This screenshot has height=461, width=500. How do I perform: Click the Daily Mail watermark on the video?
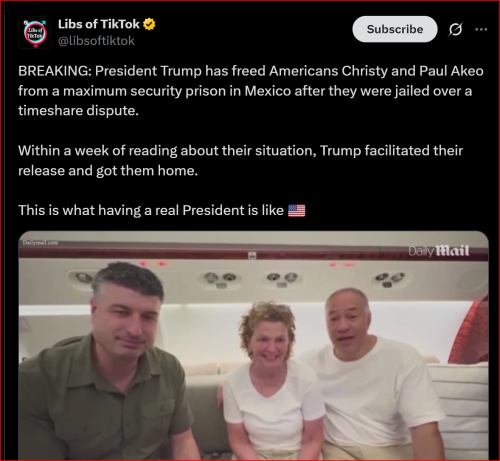tap(439, 251)
